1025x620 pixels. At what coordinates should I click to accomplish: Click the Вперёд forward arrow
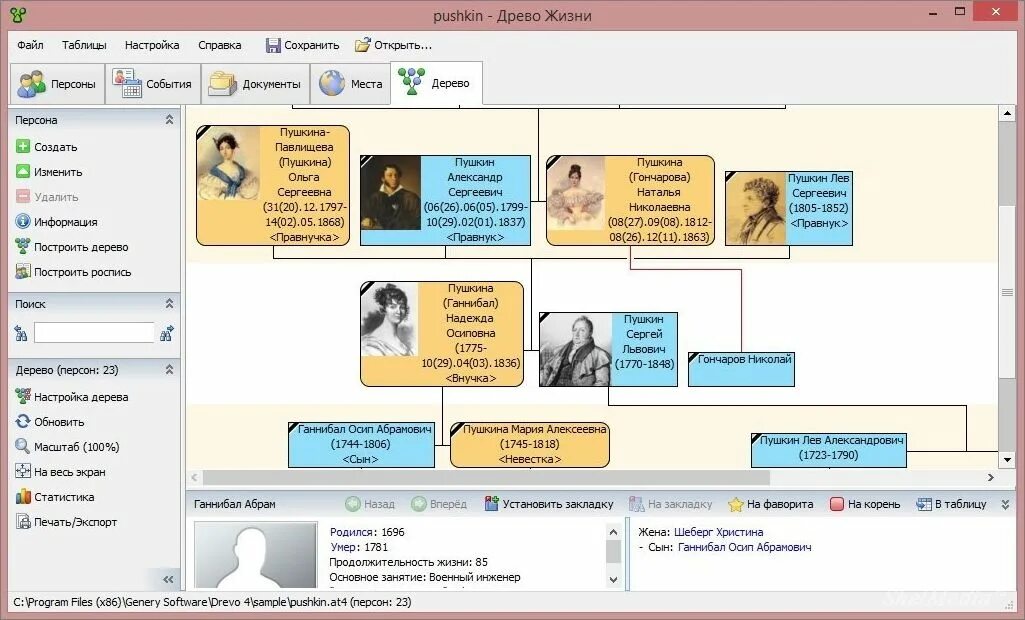(419, 504)
